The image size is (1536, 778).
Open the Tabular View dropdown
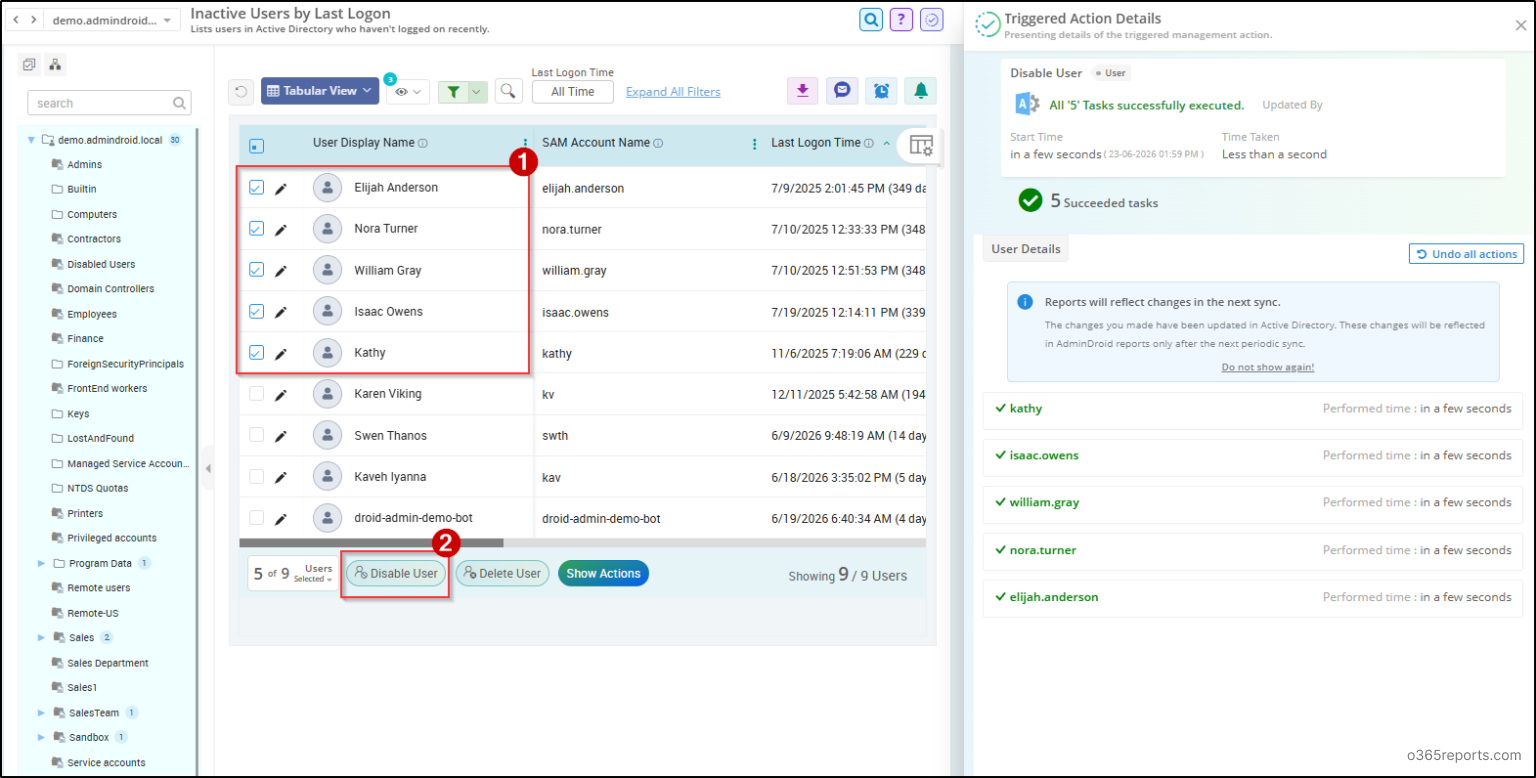[x=319, y=91]
